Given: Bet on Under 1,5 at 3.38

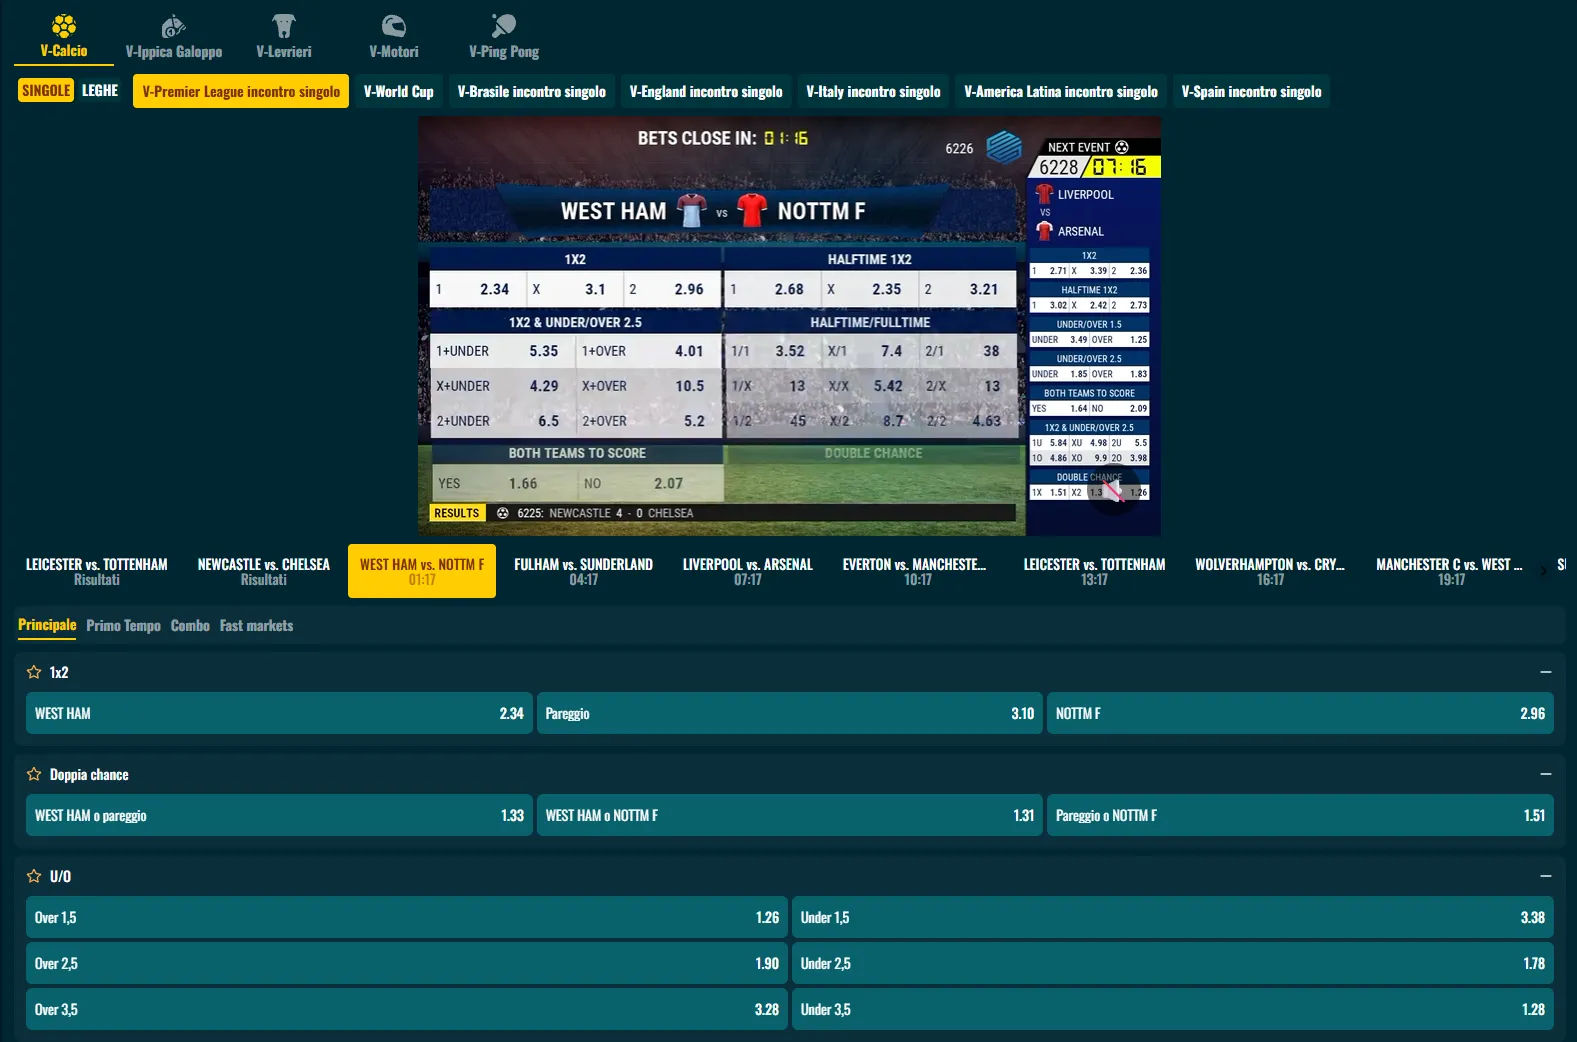Looking at the screenshot, I should click(1173, 917).
